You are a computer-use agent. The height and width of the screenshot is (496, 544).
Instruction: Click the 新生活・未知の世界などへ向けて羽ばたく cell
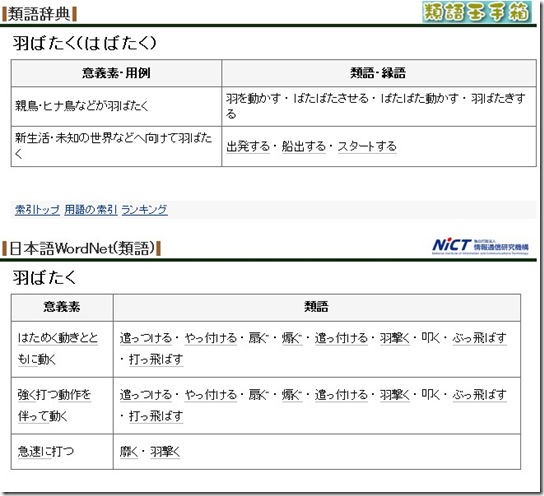tap(116, 146)
